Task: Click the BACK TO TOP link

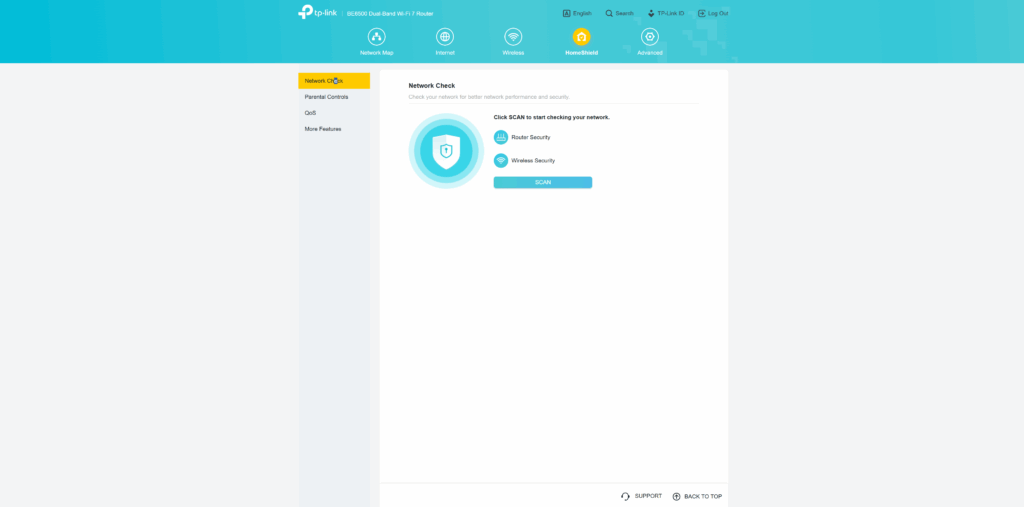Action: coord(703,497)
